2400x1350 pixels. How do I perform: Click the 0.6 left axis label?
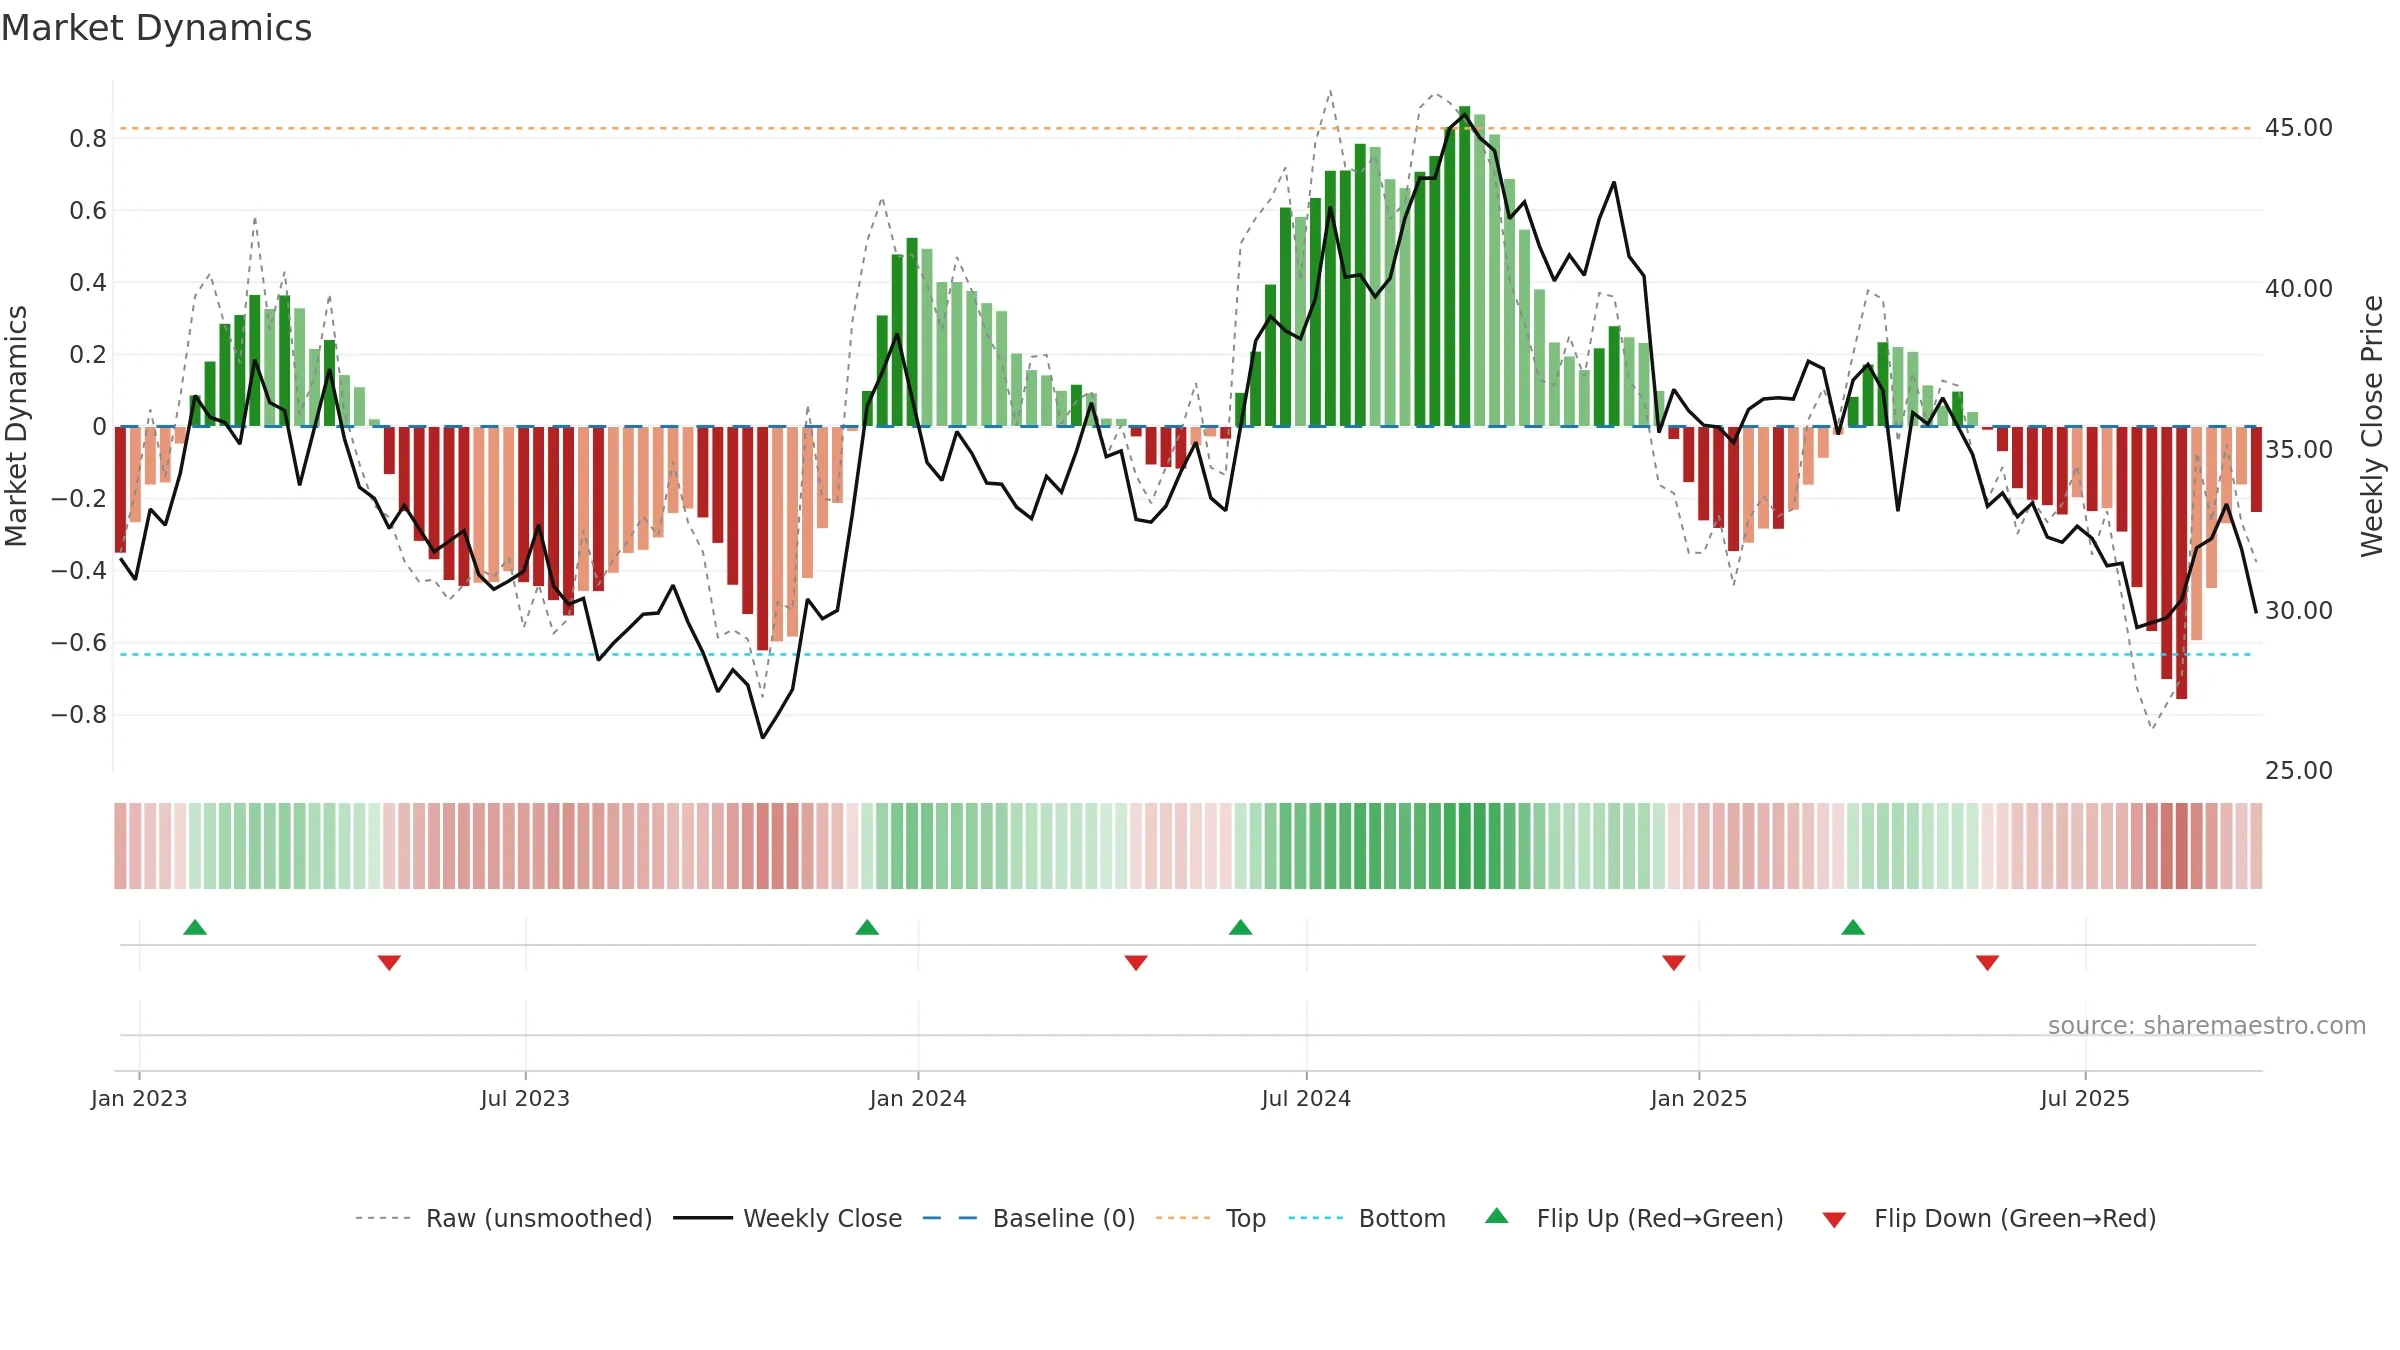tap(88, 211)
